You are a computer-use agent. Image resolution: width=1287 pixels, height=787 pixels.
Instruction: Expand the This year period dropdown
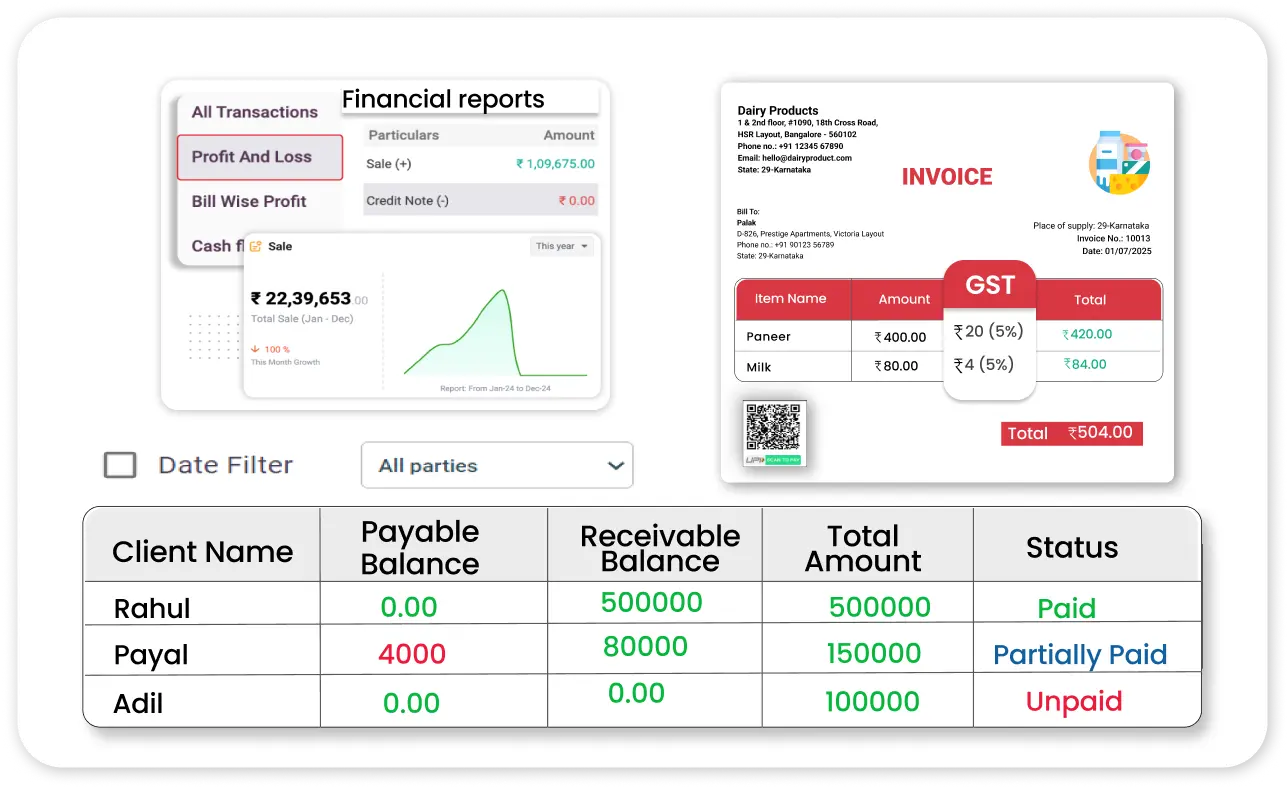562,246
